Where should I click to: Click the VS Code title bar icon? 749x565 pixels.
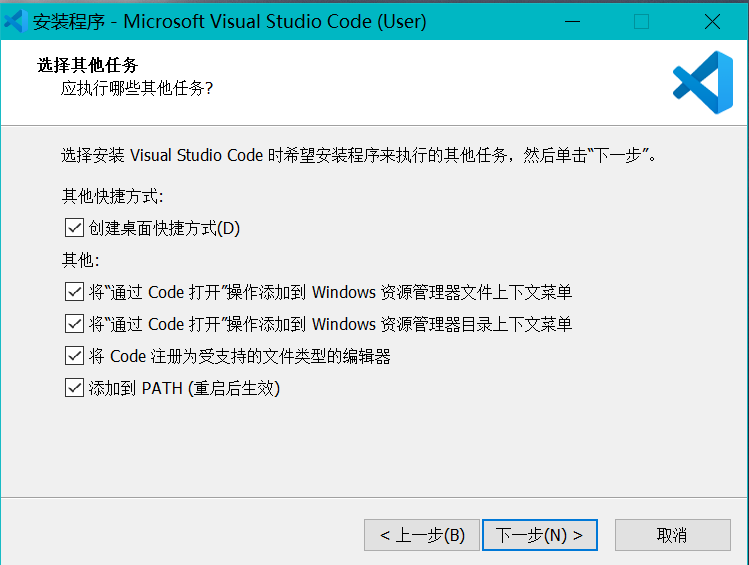(x=15, y=21)
